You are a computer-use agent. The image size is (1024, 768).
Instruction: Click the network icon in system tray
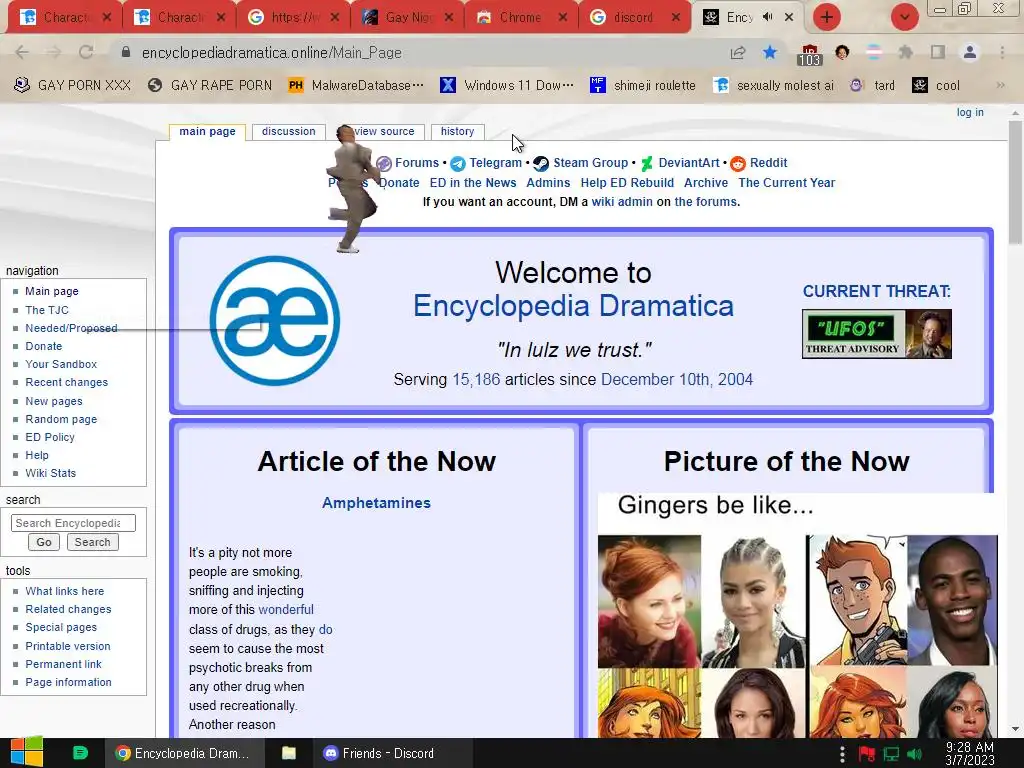coord(891,754)
